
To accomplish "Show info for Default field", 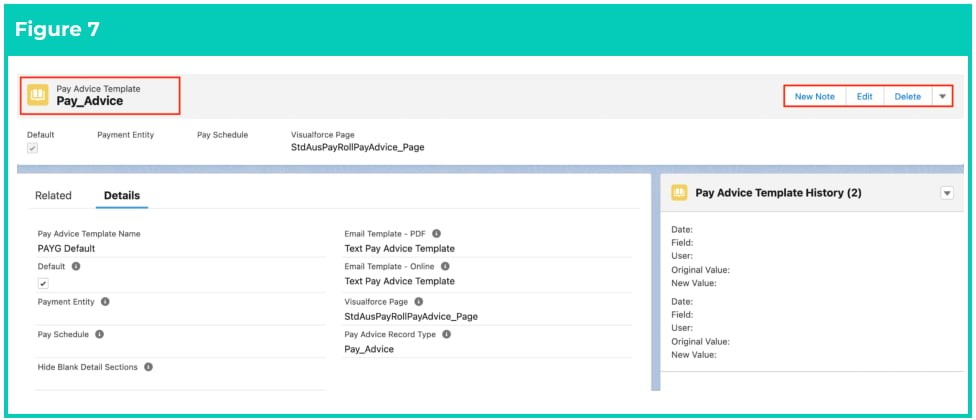I will [76, 266].
